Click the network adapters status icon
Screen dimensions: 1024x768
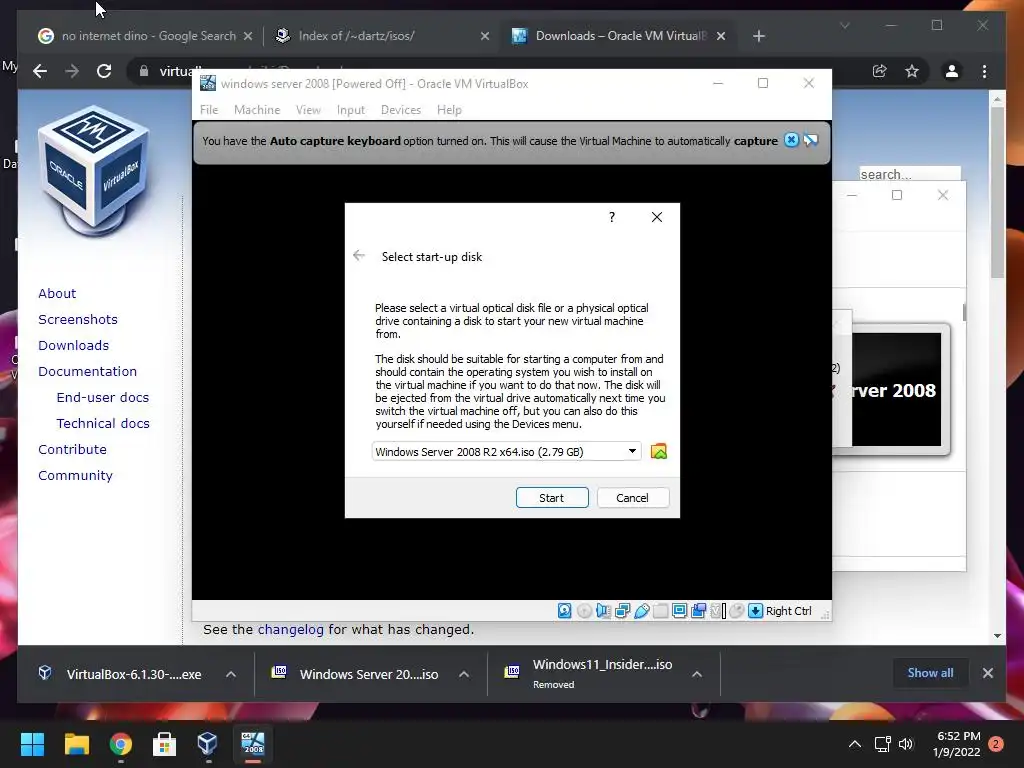click(622, 611)
